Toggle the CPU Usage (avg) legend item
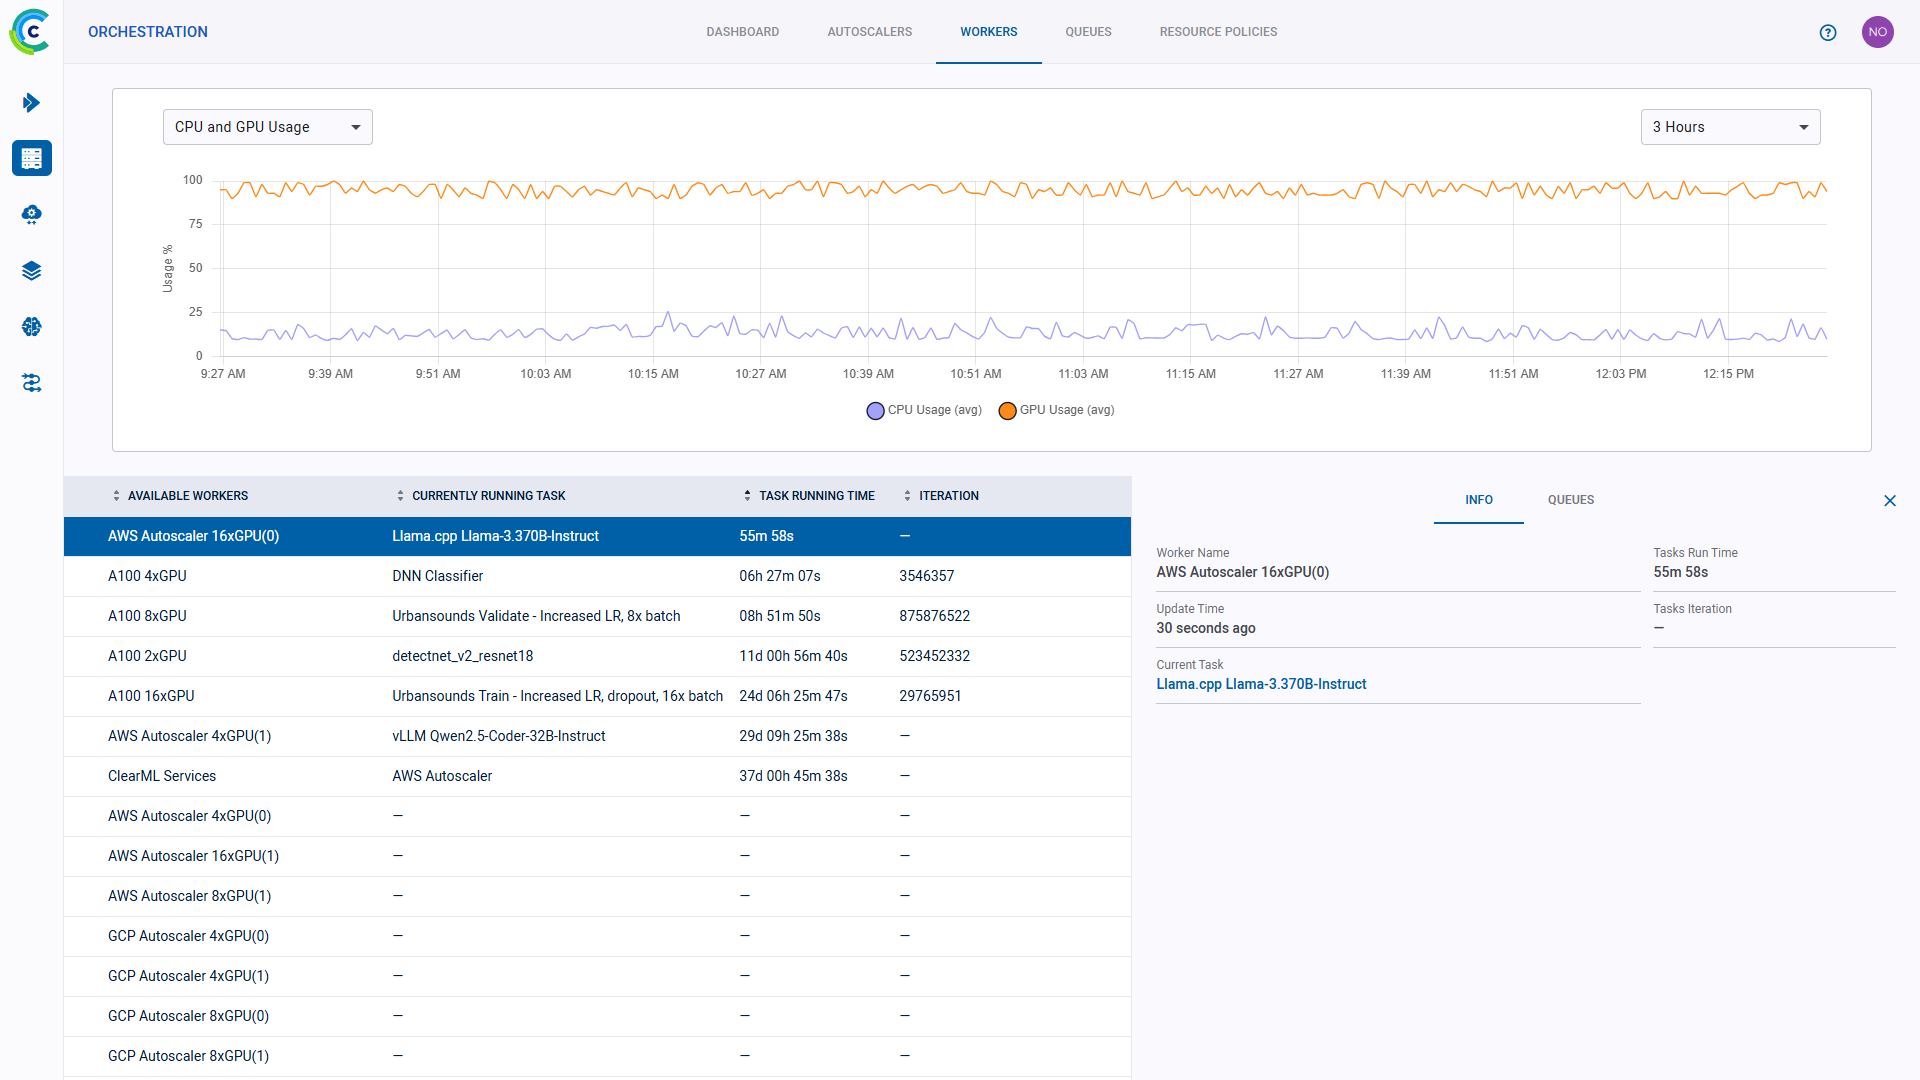Screen dimensions: 1920x1080 pyautogui.click(x=923, y=410)
